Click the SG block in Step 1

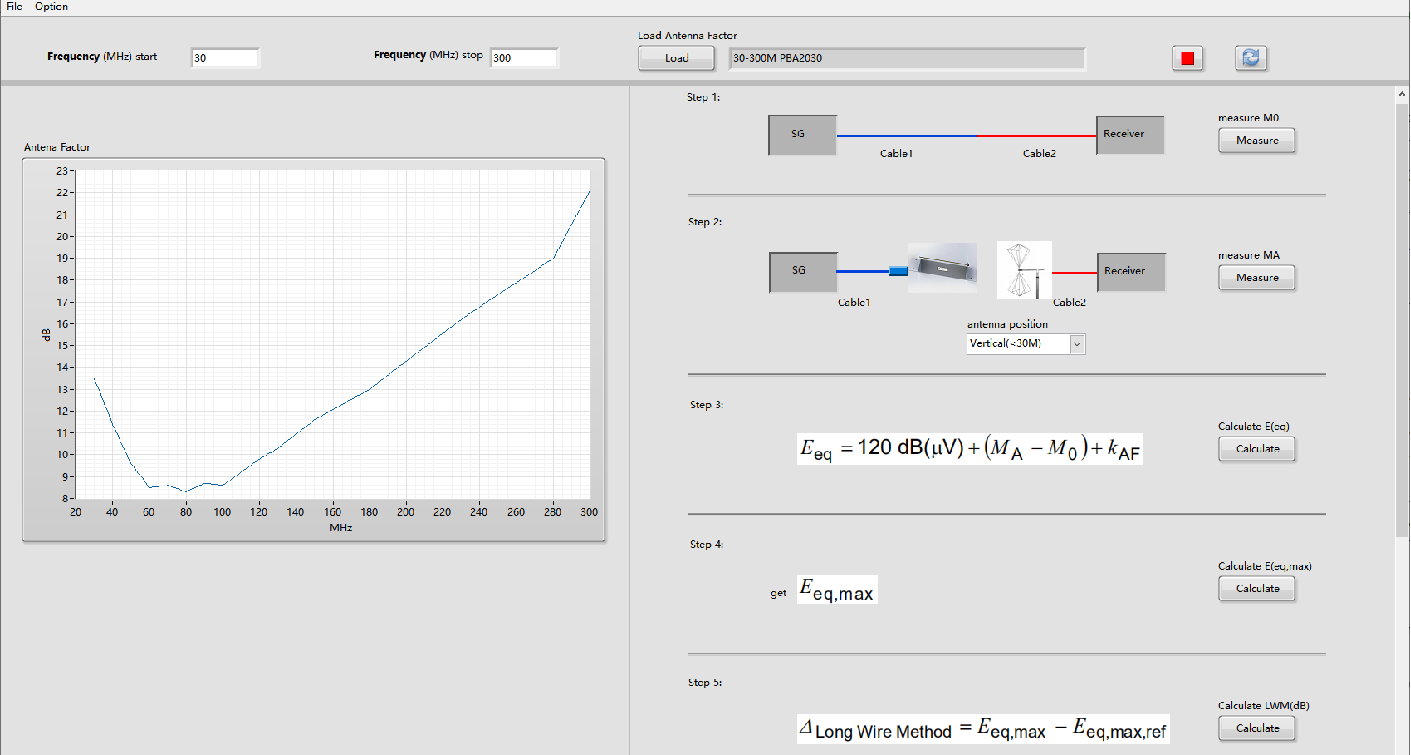coord(802,135)
